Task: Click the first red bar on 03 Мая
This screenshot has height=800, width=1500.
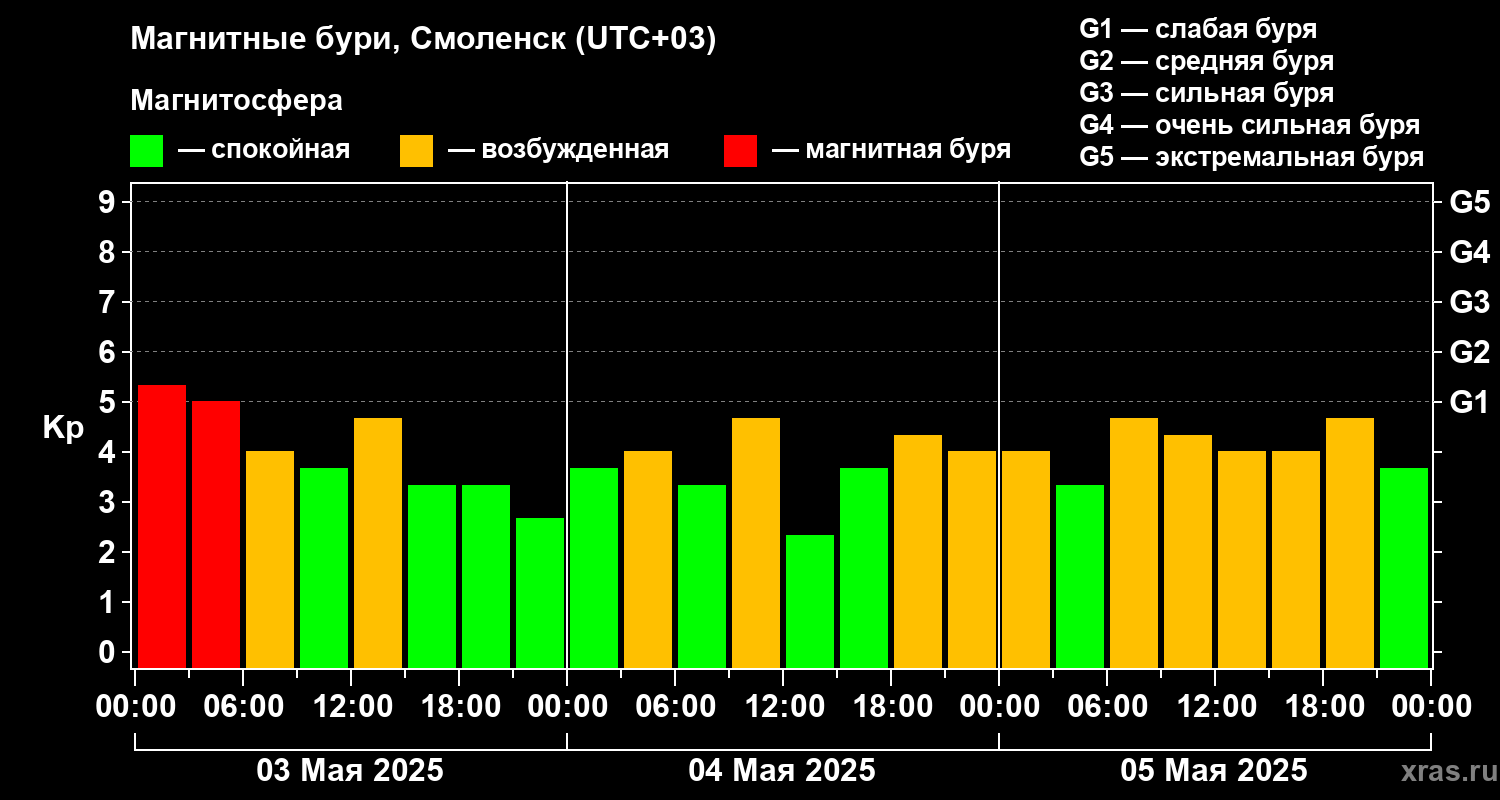Action: point(162,526)
